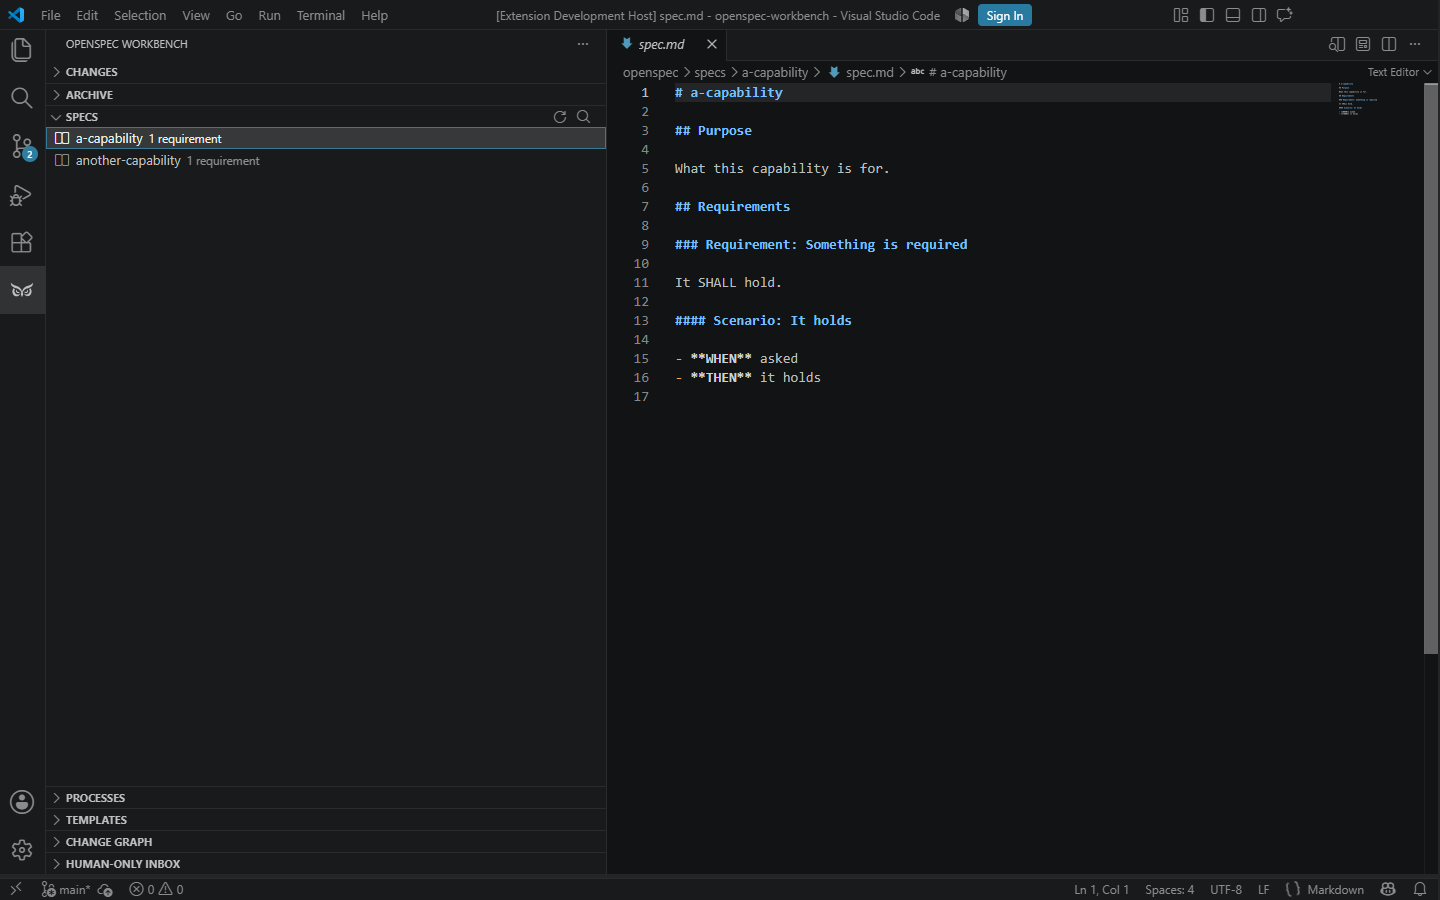Open editor More Actions ellipsis

1415,44
